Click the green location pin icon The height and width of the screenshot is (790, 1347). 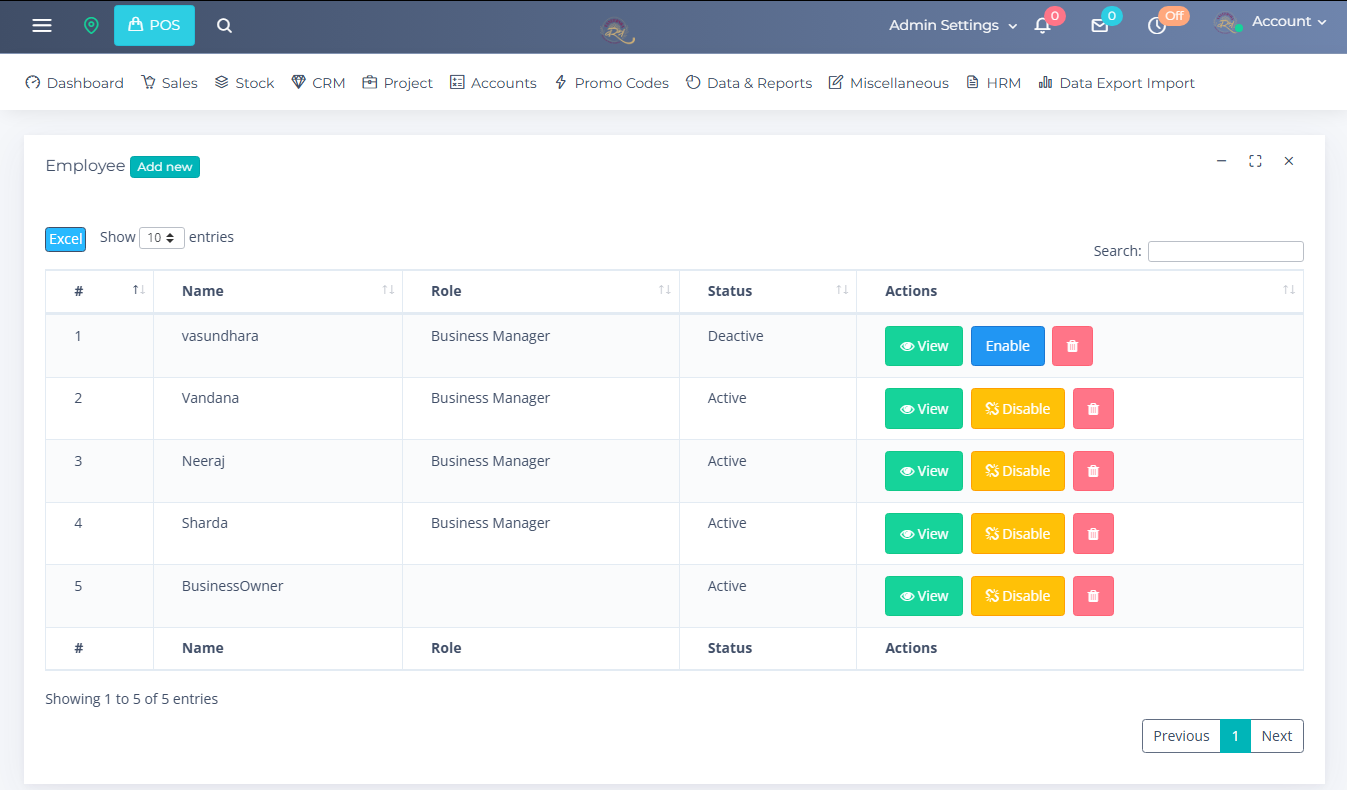91,25
